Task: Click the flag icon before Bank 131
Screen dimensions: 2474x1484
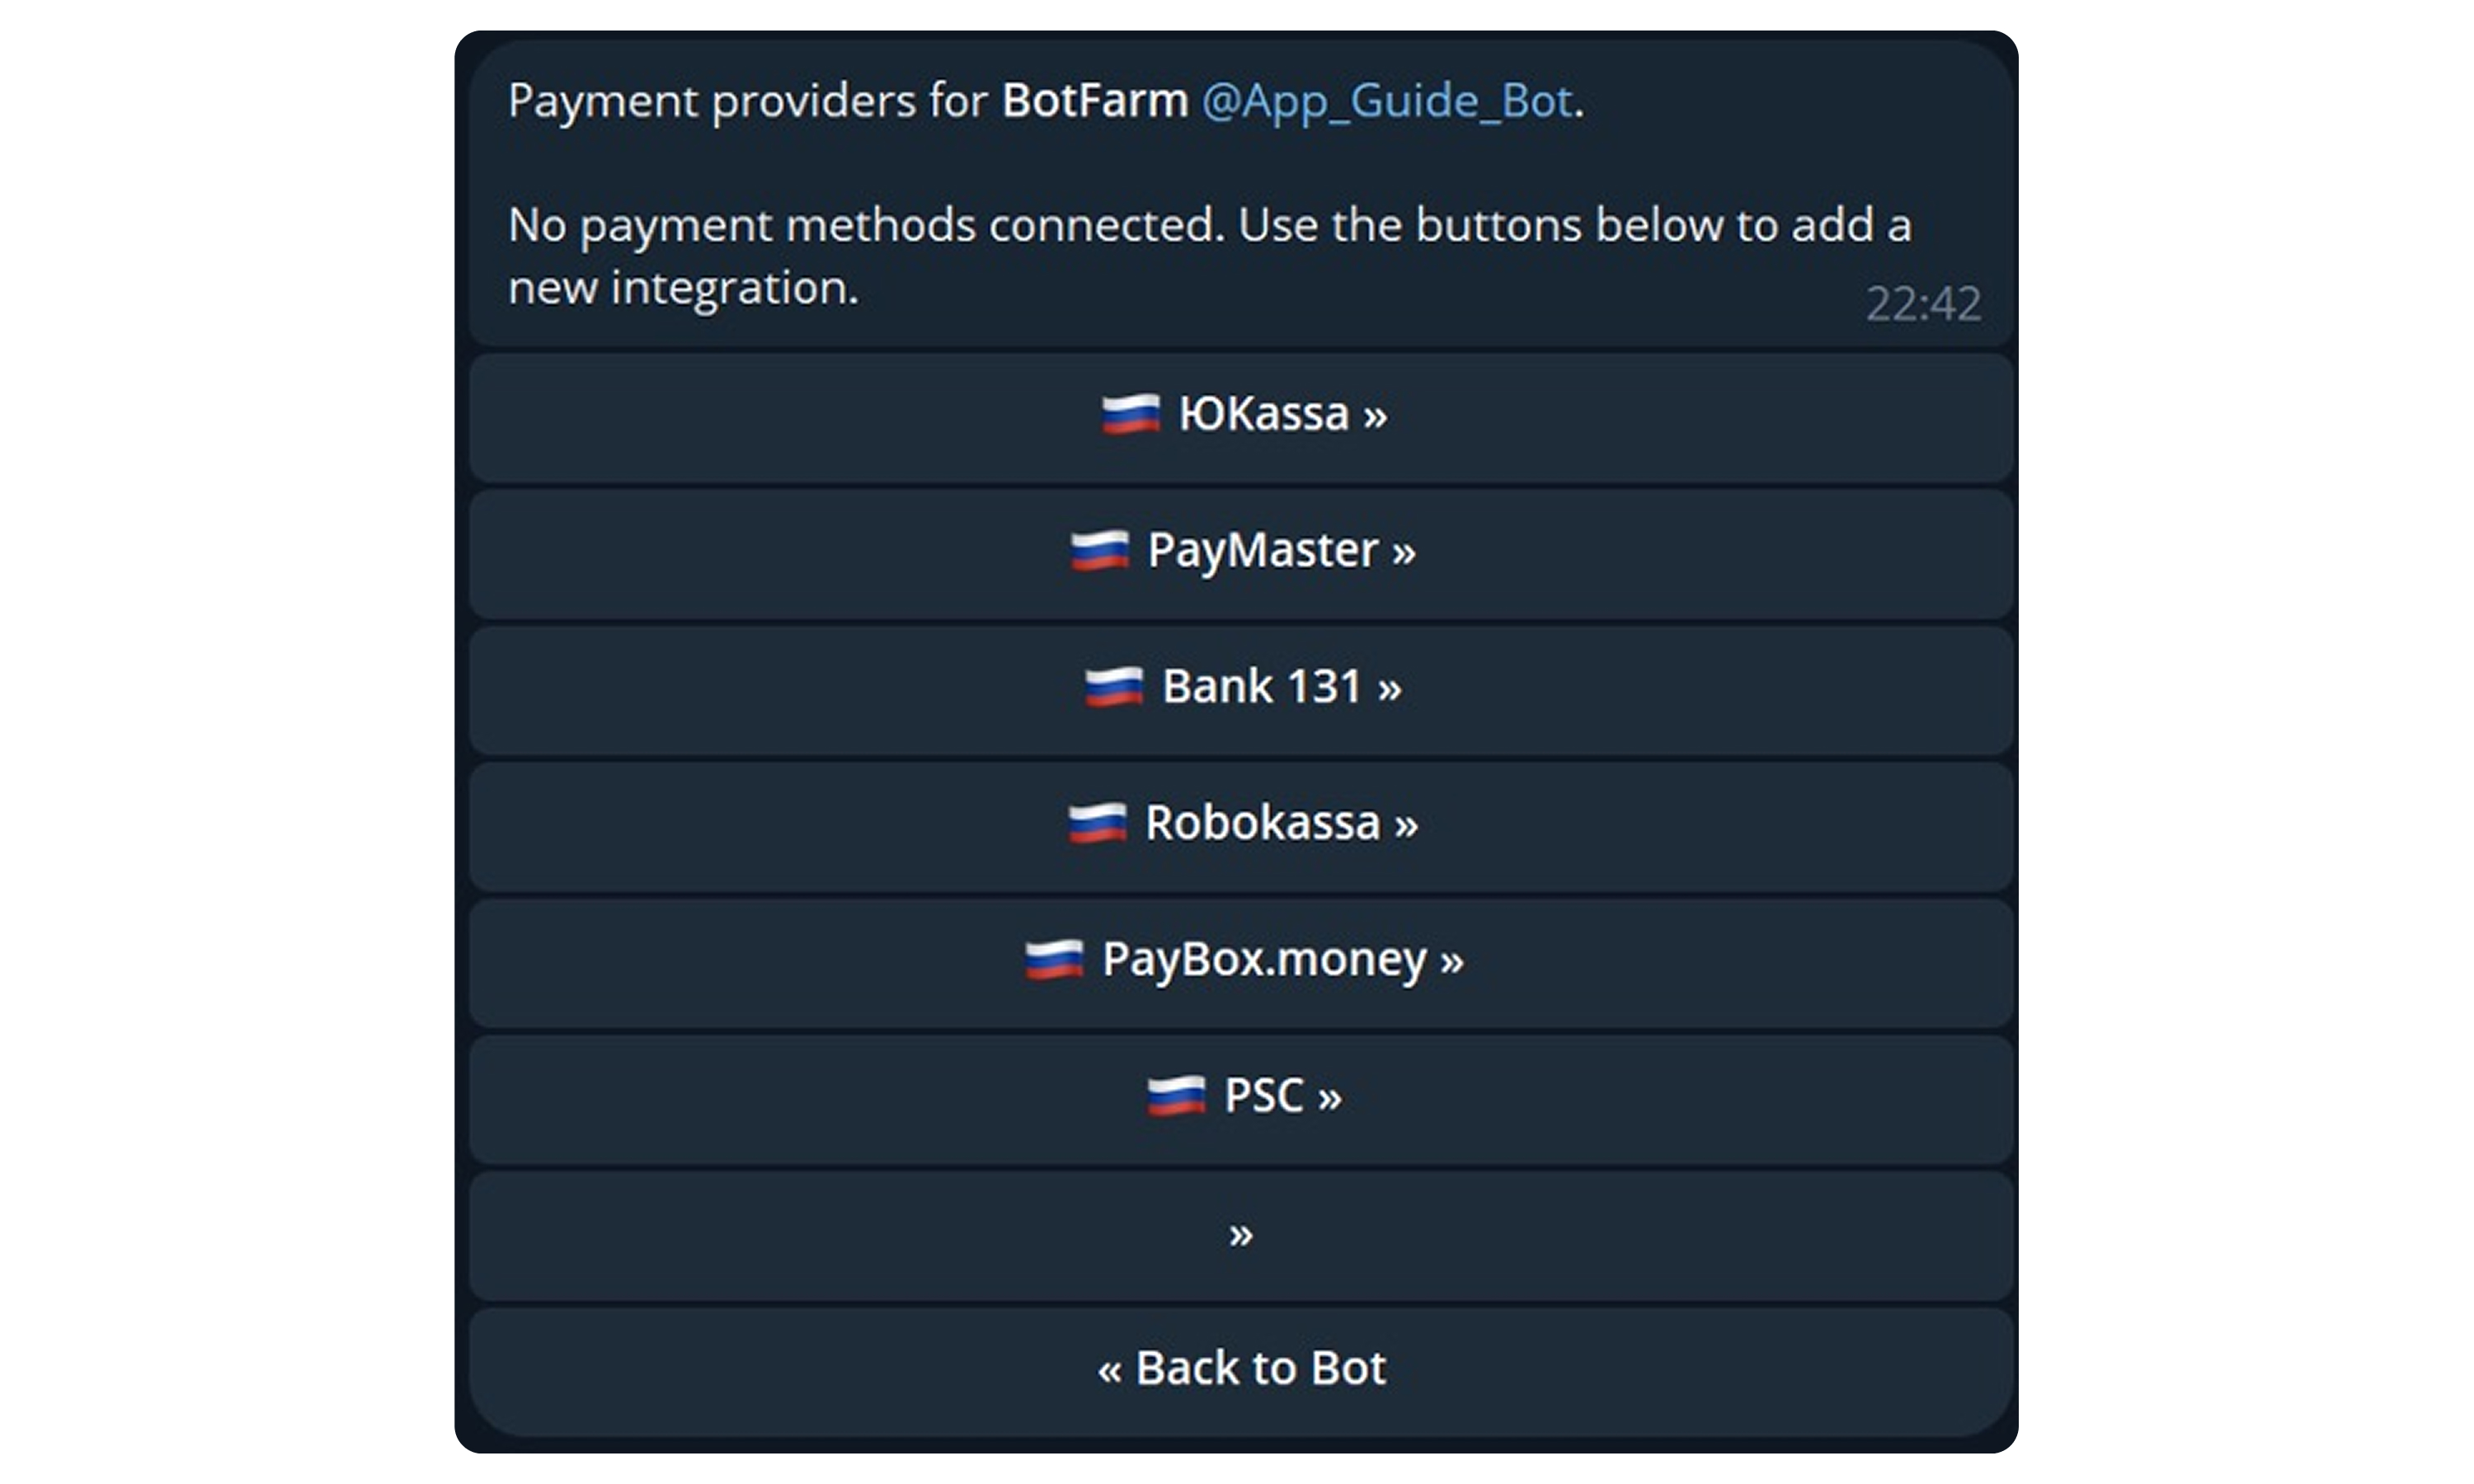Action: pyautogui.click(x=1114, y=687)
